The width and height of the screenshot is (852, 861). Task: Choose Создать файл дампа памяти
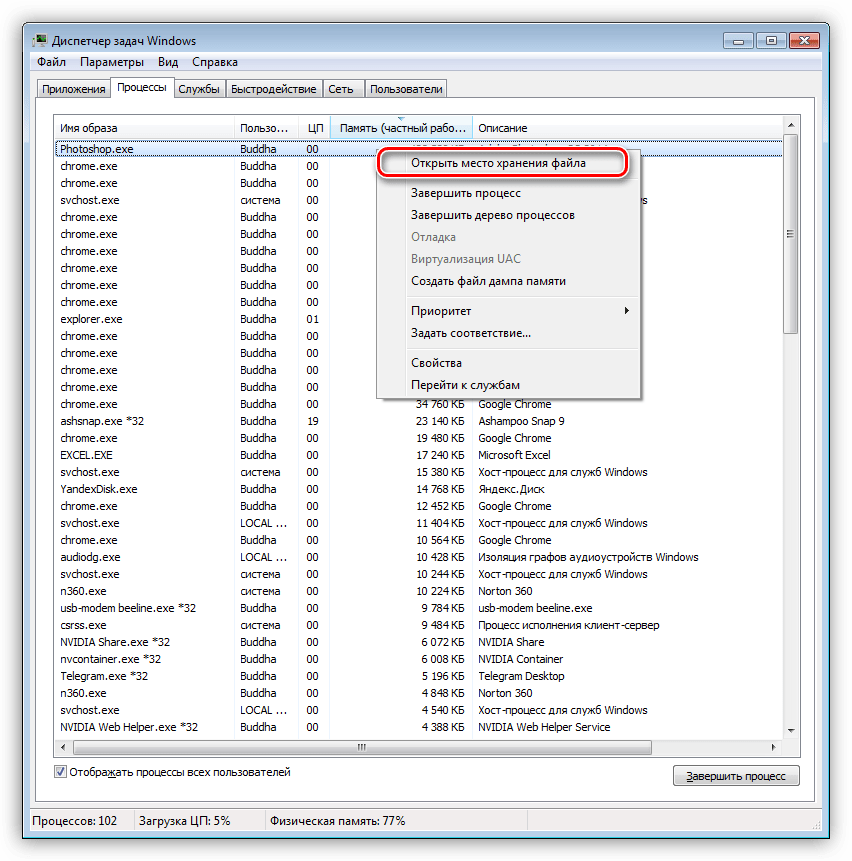(508, 281)
